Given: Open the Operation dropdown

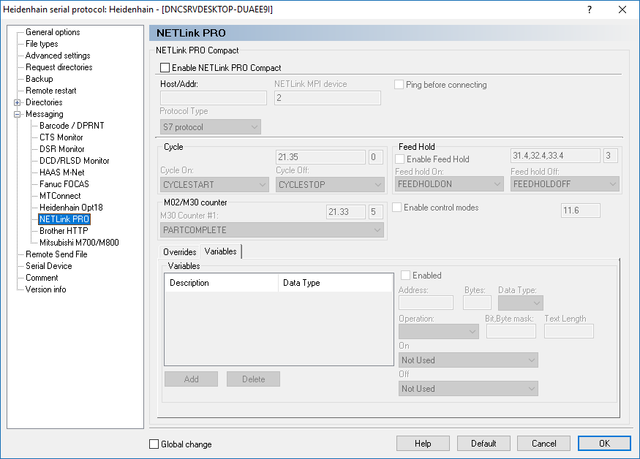Looking at the screenshot, I should 438,331.
